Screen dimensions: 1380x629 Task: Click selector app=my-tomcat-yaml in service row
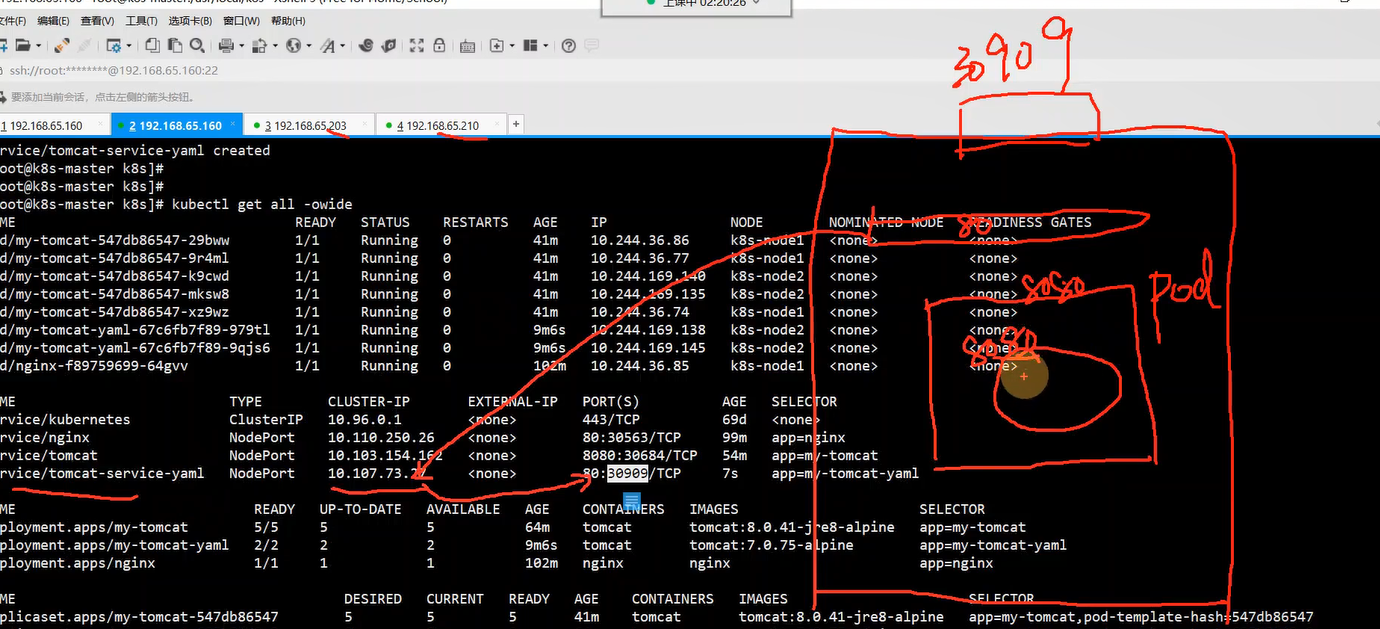tap(845, 473)
